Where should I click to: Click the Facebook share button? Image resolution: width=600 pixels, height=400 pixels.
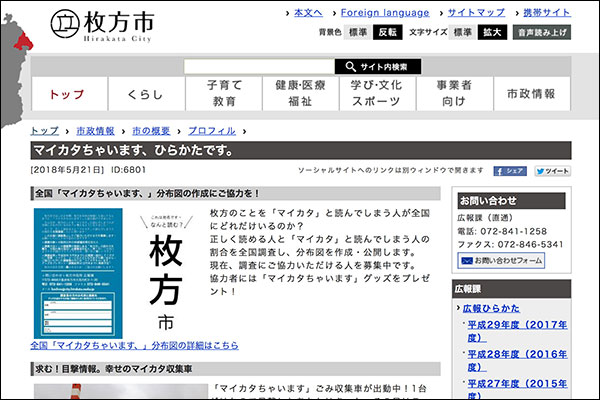510,171
